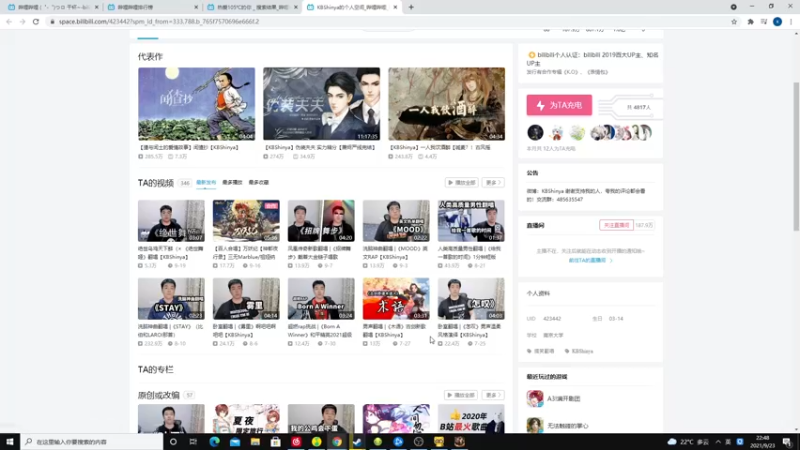This screenshot has height=450, width=800.
Task: Open Task View in taskbar
Action: click(193, 442)
